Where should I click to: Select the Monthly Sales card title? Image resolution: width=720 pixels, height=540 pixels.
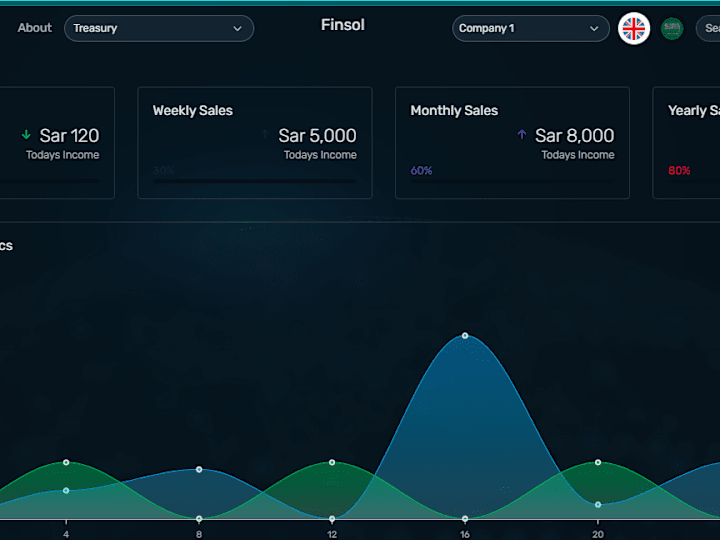(x=454, y=111)
